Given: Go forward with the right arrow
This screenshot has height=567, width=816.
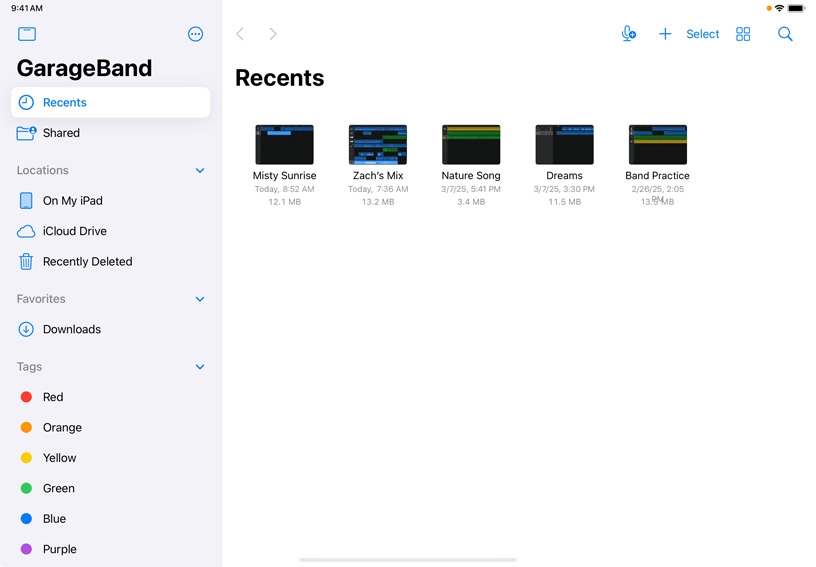Looking at the screenshot, I should 273,34.
